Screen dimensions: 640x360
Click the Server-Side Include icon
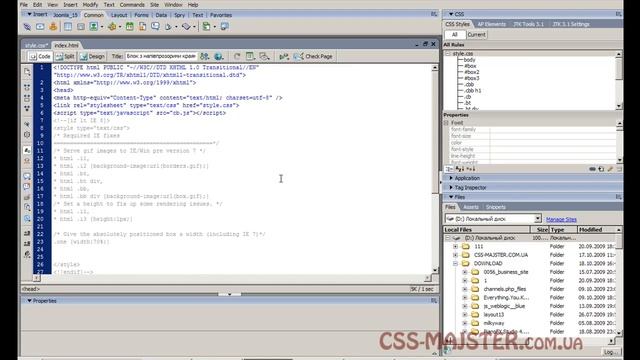[142, 27]
